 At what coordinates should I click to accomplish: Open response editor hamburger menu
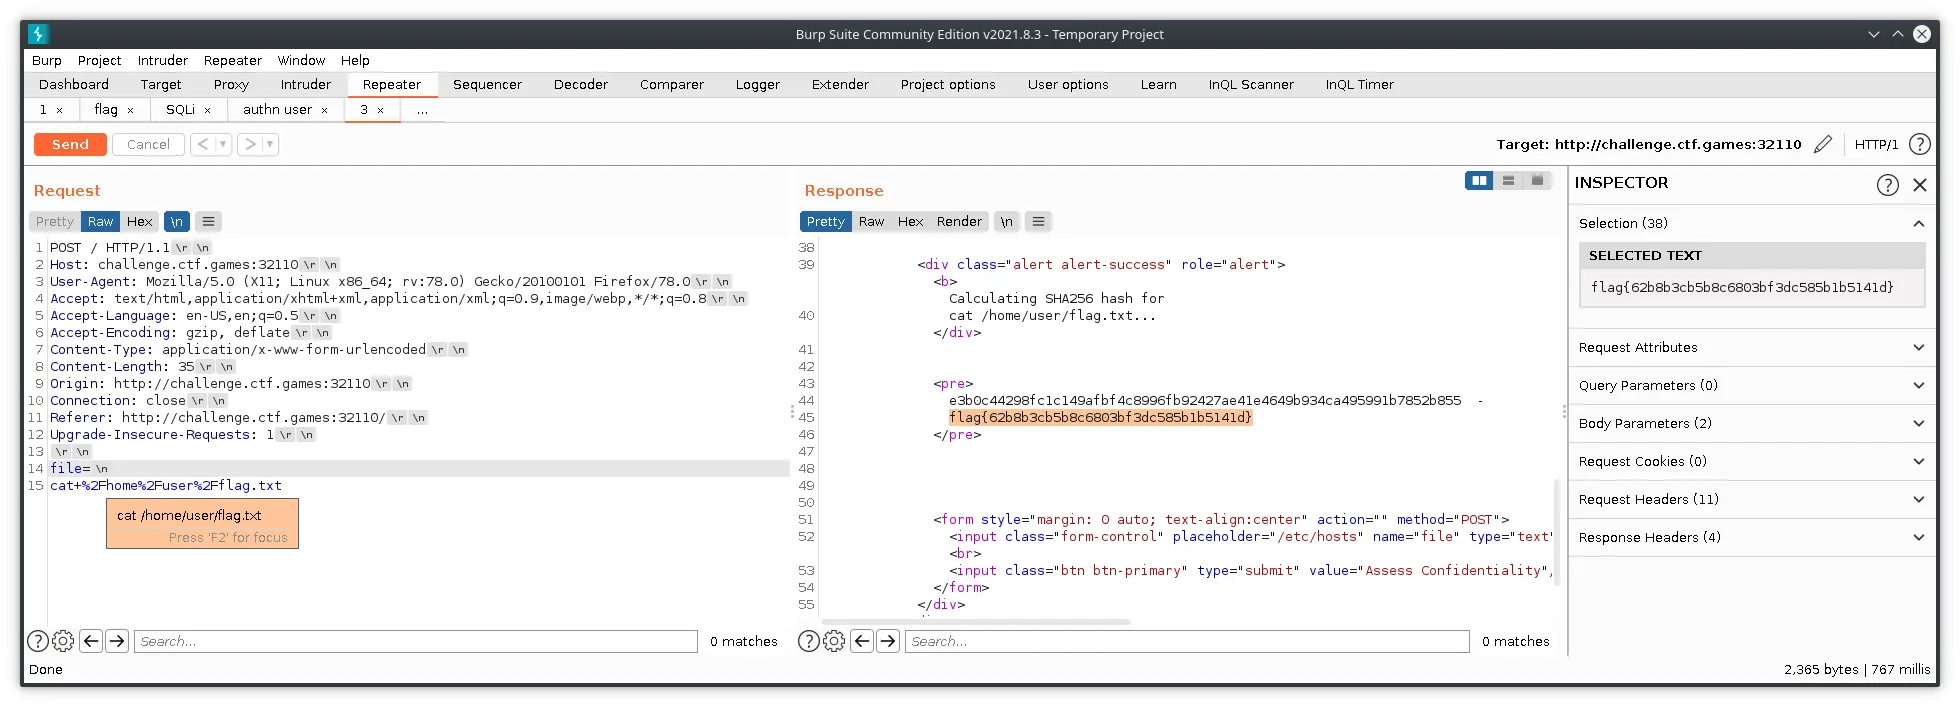[x=1038, y=221]
